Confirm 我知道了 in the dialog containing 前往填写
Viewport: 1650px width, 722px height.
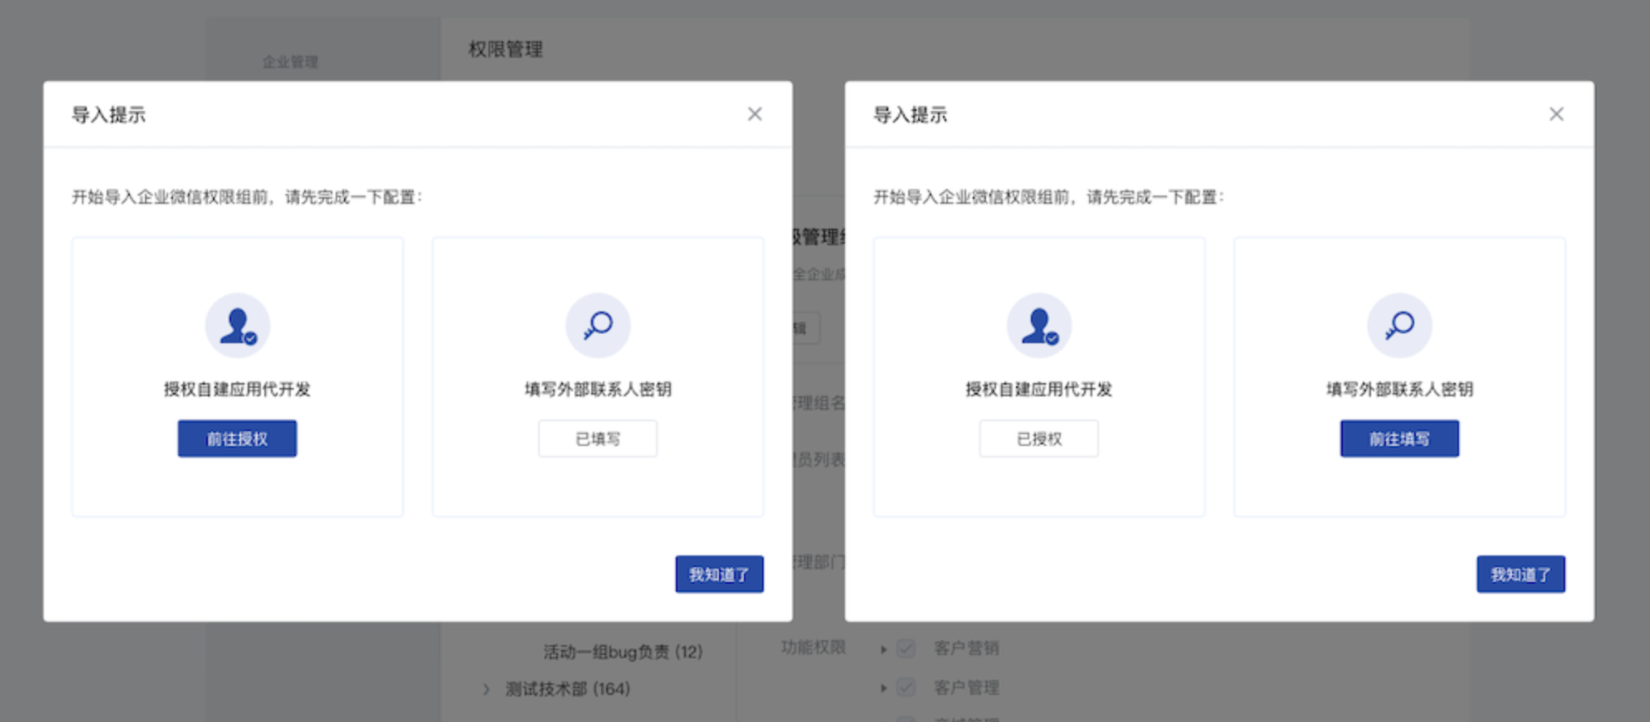1521,574
